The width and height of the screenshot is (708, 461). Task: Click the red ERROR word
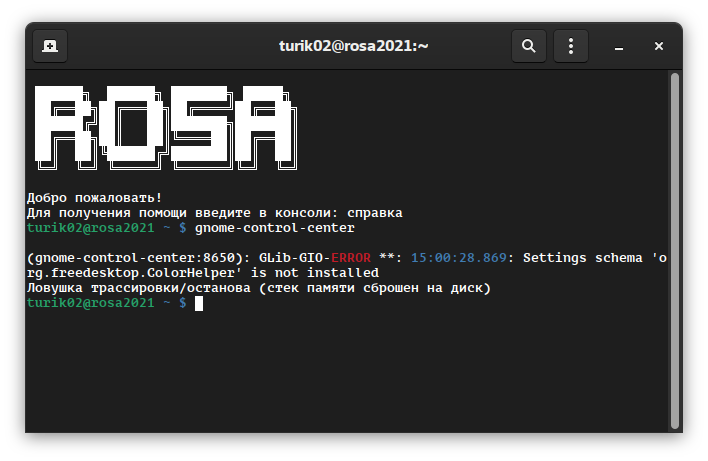[x=351, y=258]
